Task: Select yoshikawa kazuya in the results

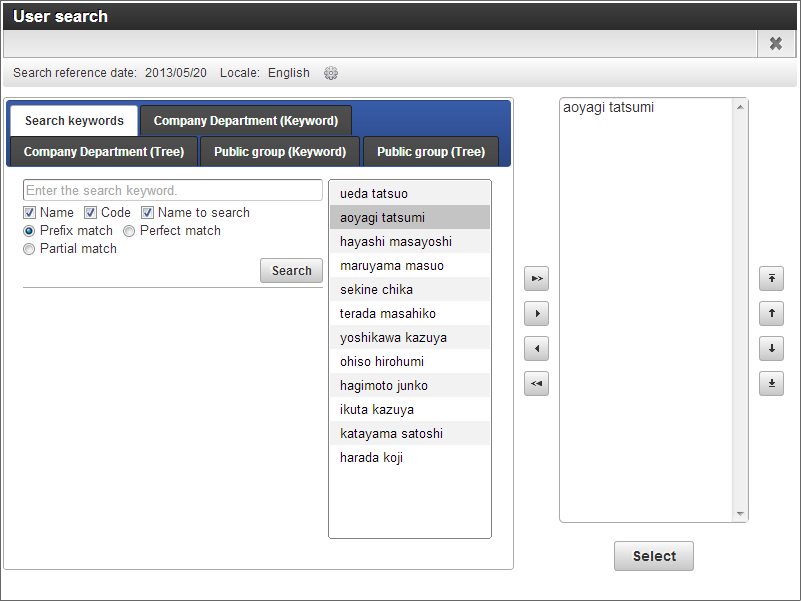Action: tap(410, 337)
